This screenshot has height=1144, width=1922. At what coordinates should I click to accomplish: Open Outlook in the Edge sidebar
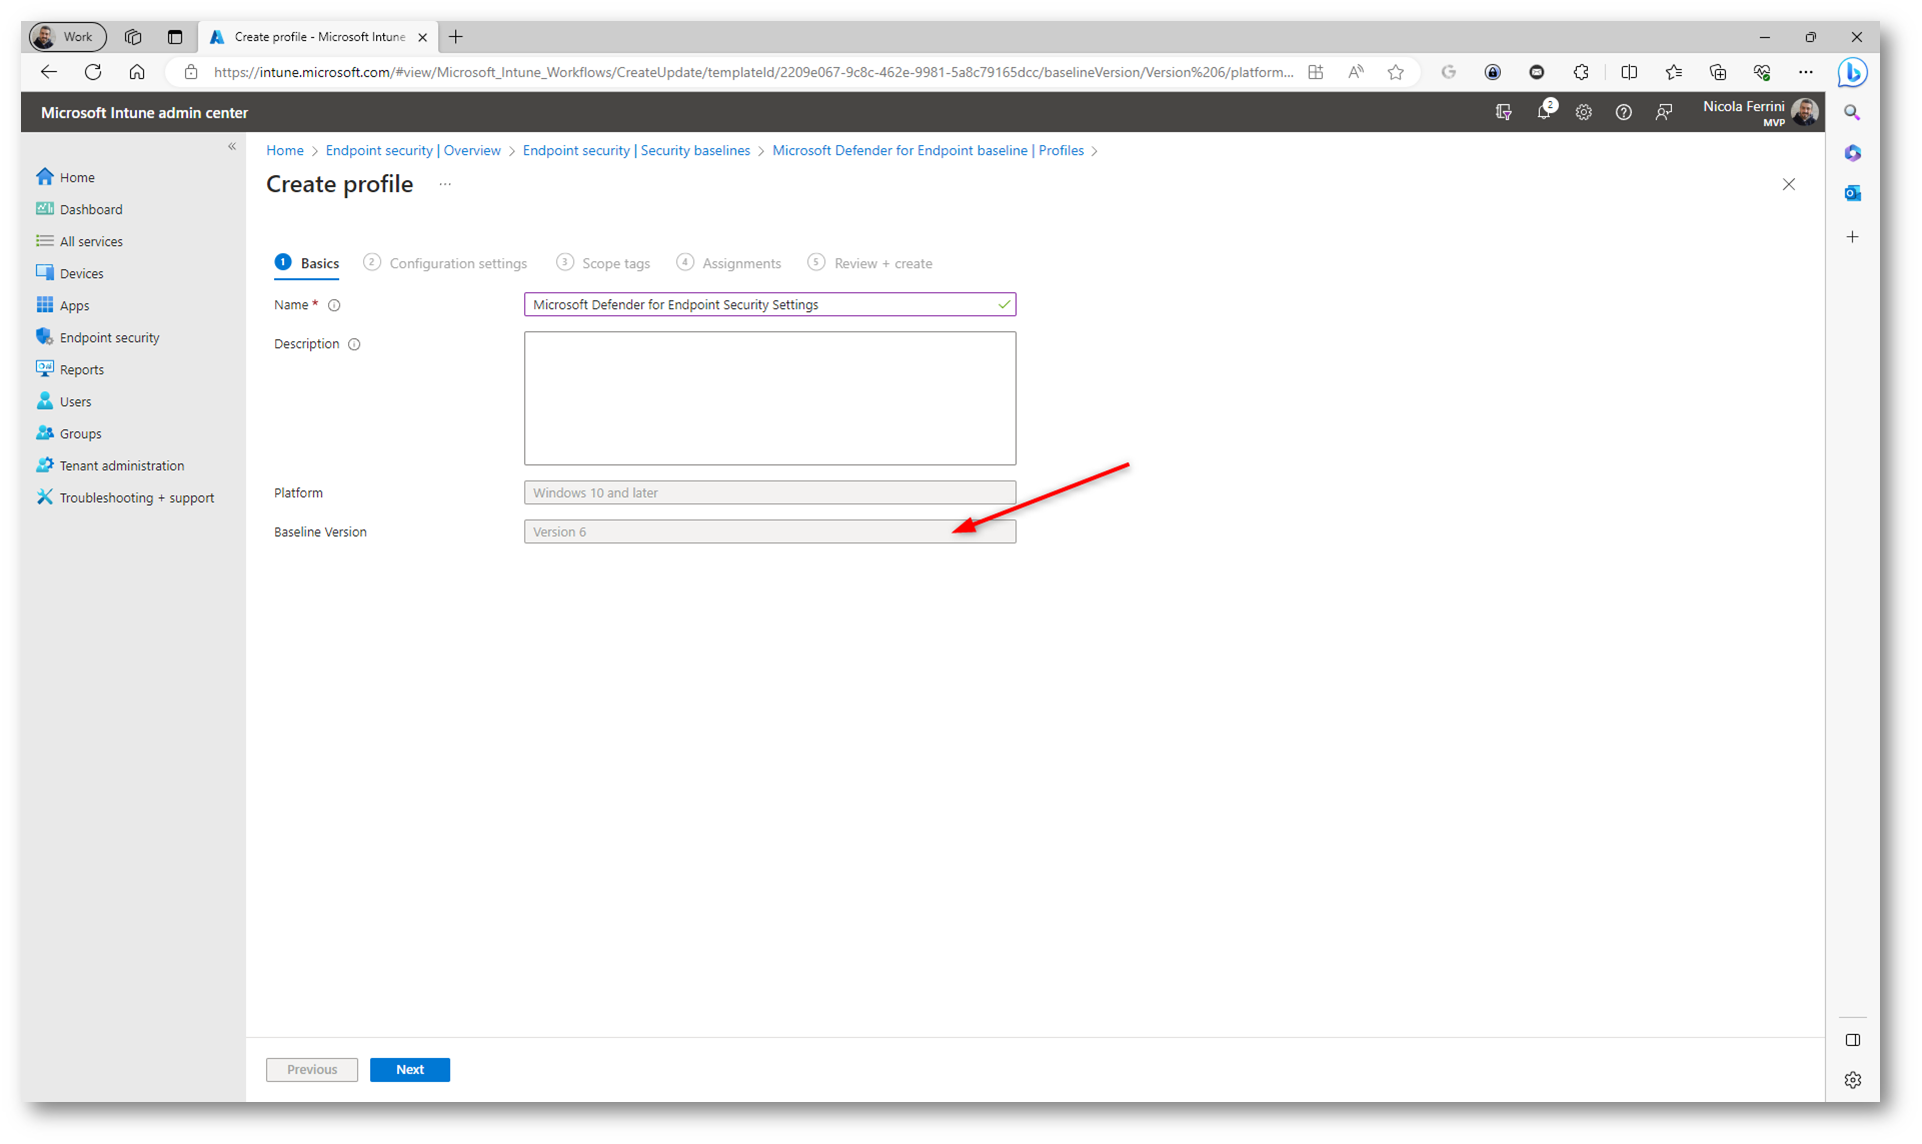(1852, 193)
